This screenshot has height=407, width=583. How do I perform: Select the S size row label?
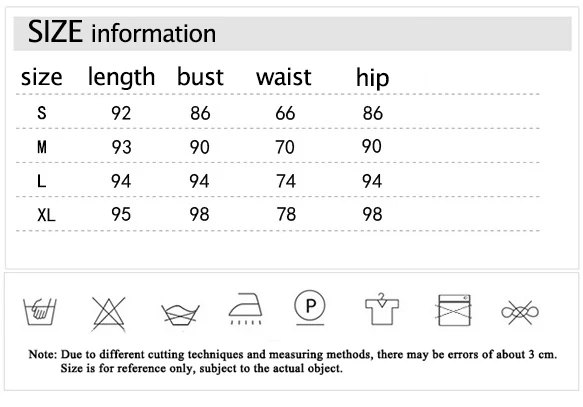coord(42,113)
